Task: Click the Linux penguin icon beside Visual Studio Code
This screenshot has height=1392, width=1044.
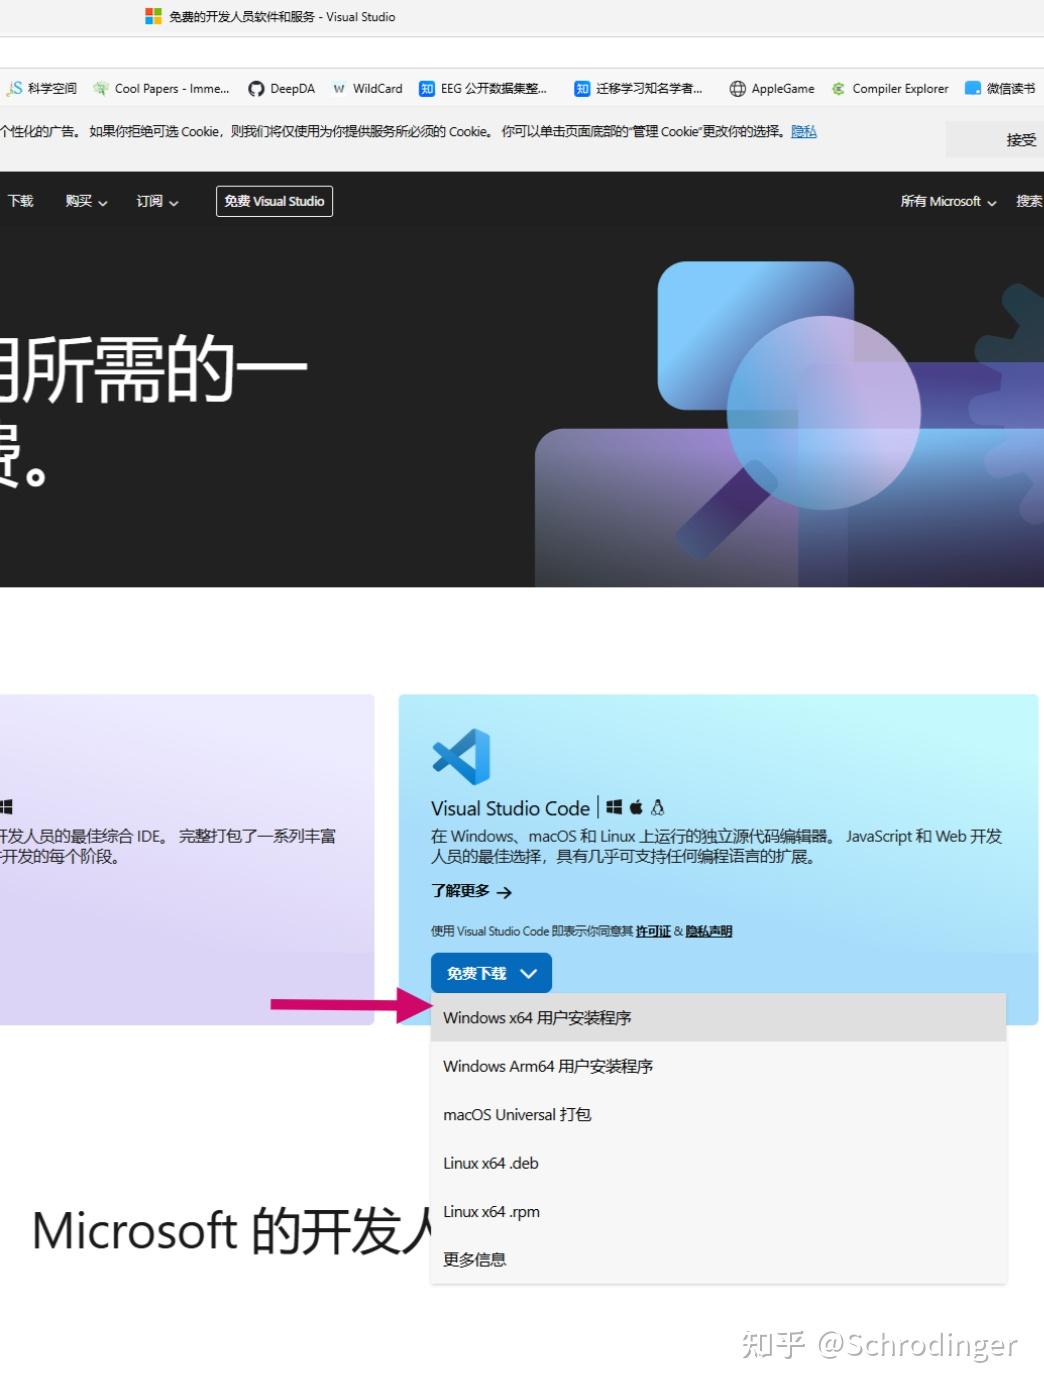Action: click(x=657, y=806)
